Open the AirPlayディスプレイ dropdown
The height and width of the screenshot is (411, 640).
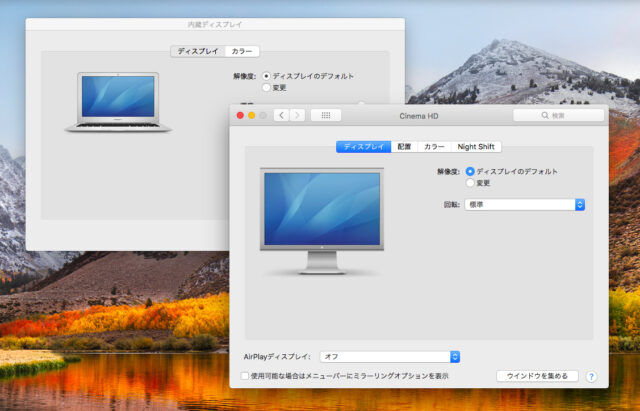[x=390, y=357]
